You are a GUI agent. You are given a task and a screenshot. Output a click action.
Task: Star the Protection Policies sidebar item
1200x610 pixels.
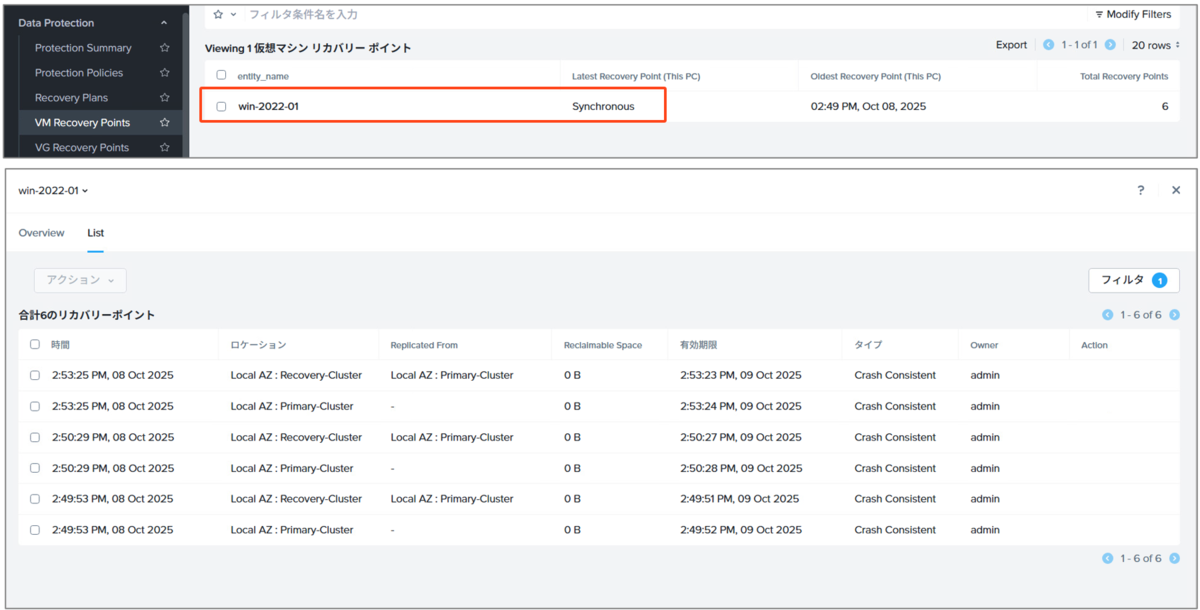[x=165, y=73]
